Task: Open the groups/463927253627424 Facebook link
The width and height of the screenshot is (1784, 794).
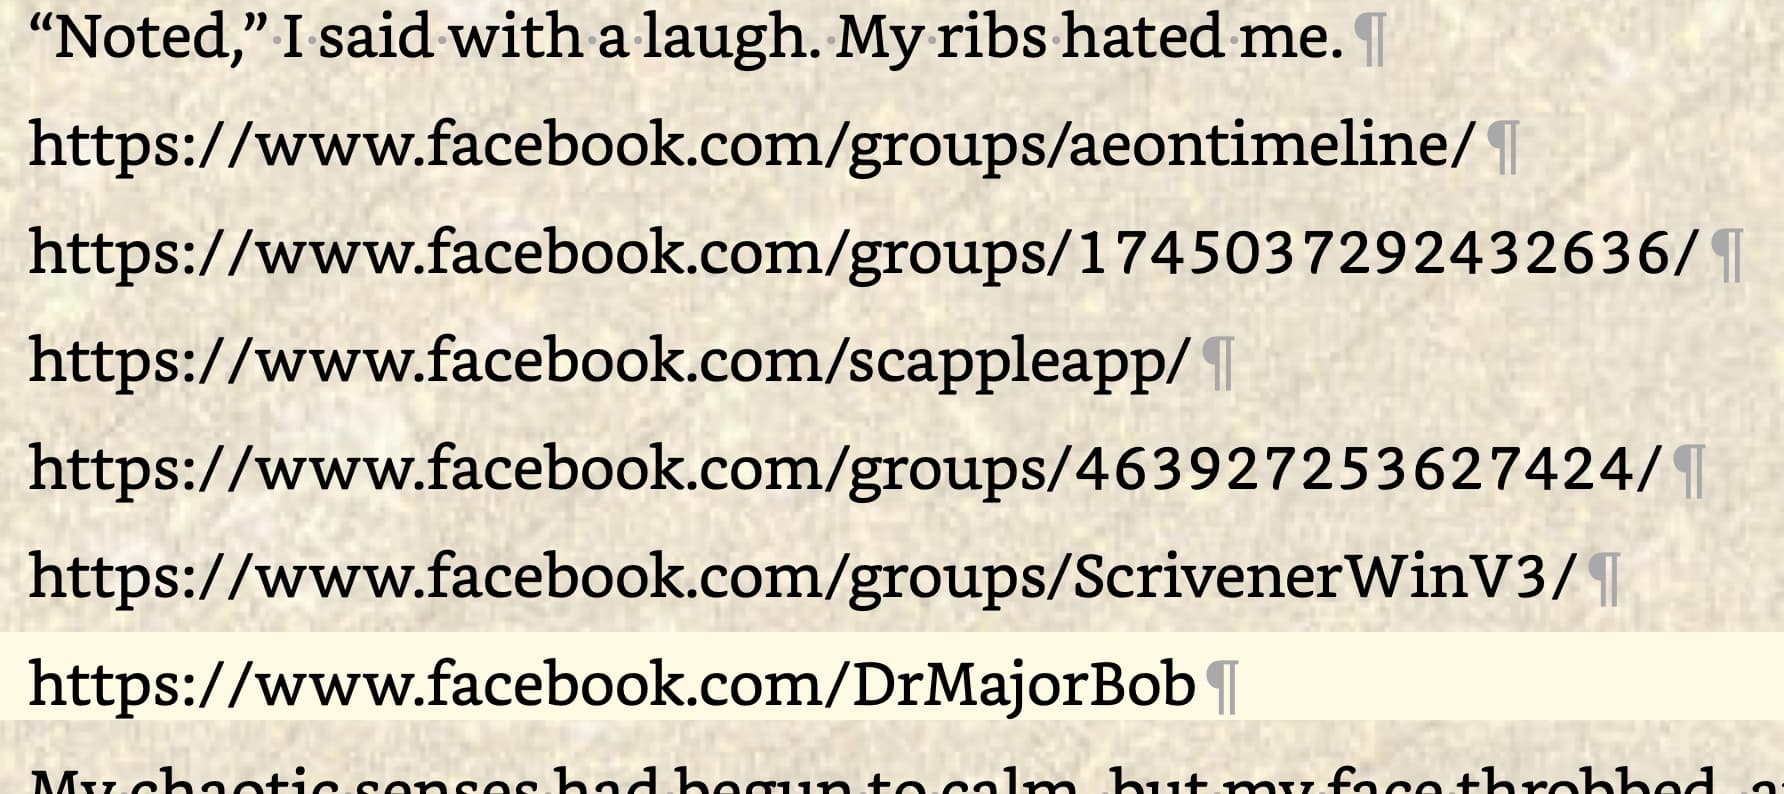Action: tap(845, 470)
